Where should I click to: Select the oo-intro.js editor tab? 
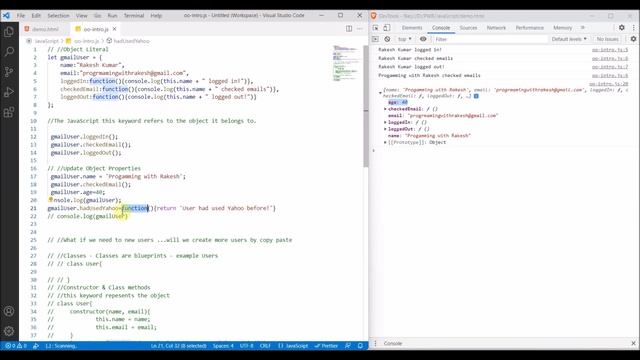pyautogui.click(x=96, y=29)
